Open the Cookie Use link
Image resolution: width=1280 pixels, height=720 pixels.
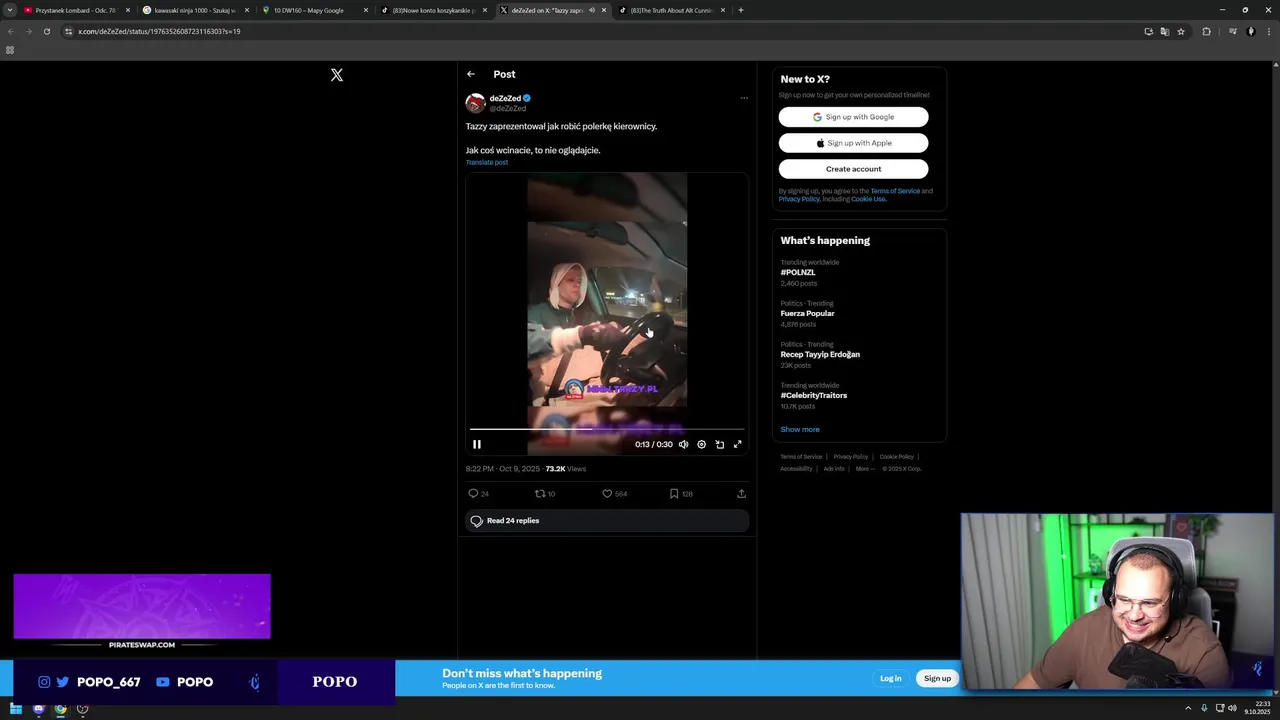click(868, 199)
